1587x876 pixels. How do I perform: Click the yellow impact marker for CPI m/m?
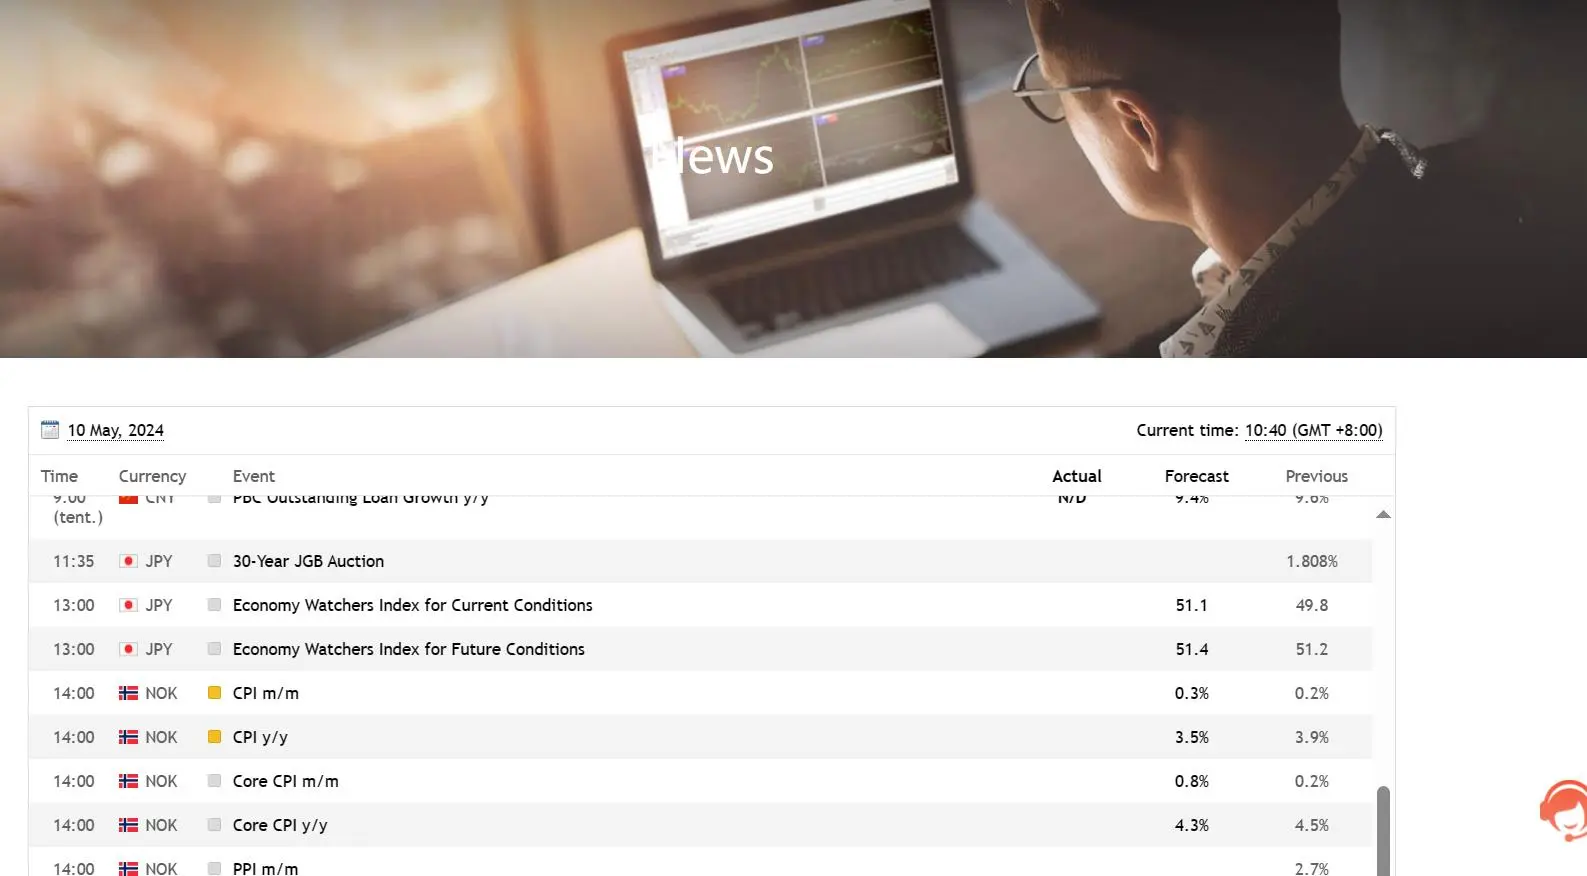tap(214, 692)
